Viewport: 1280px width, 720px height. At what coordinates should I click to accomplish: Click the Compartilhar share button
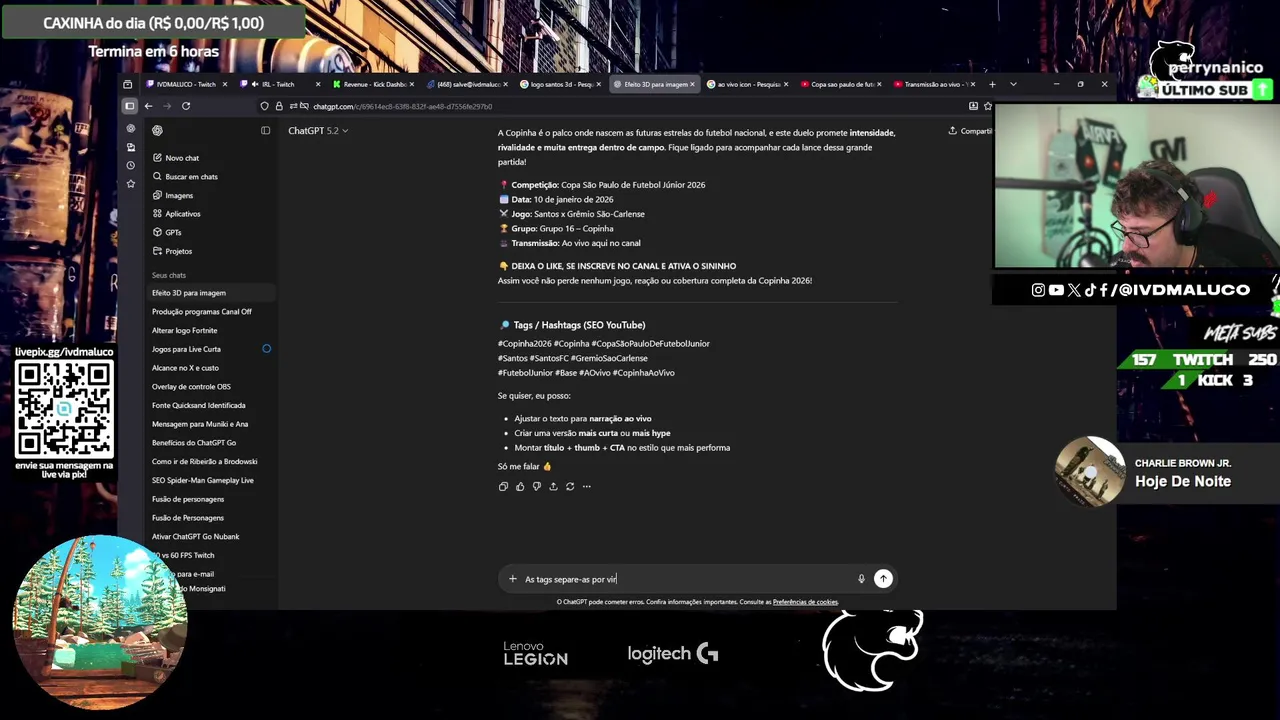tap(970, 131)
